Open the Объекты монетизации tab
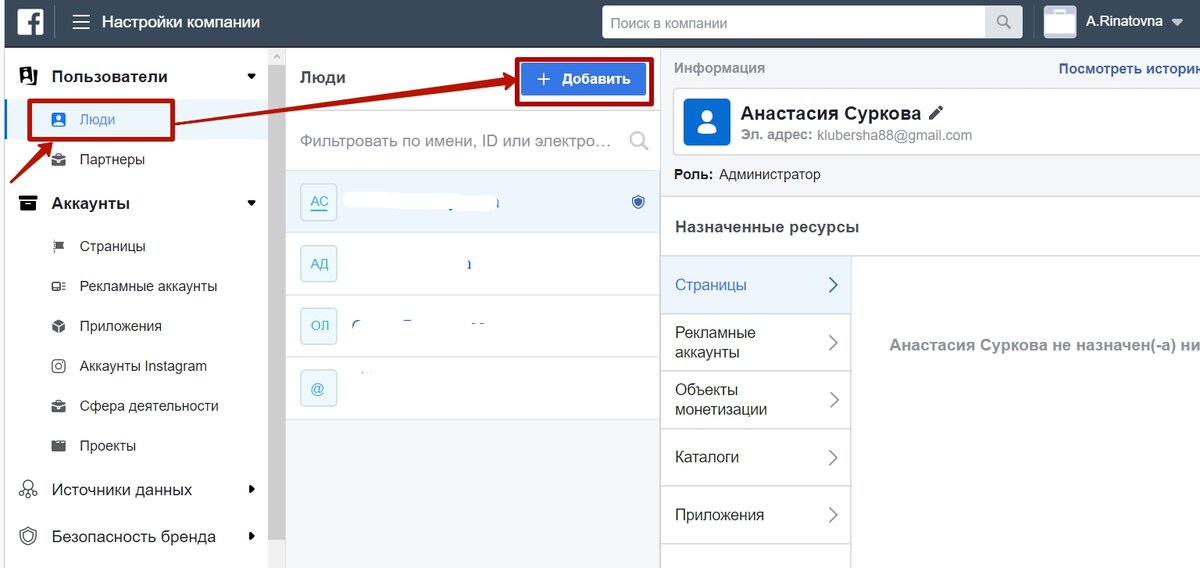 point(756,400)
